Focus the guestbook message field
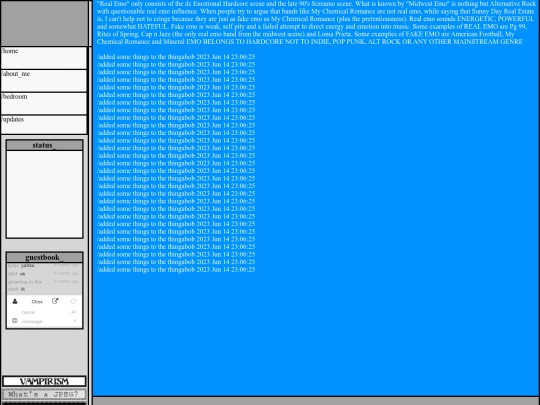Viewport: 540px width, 405px height. point(46,321)
